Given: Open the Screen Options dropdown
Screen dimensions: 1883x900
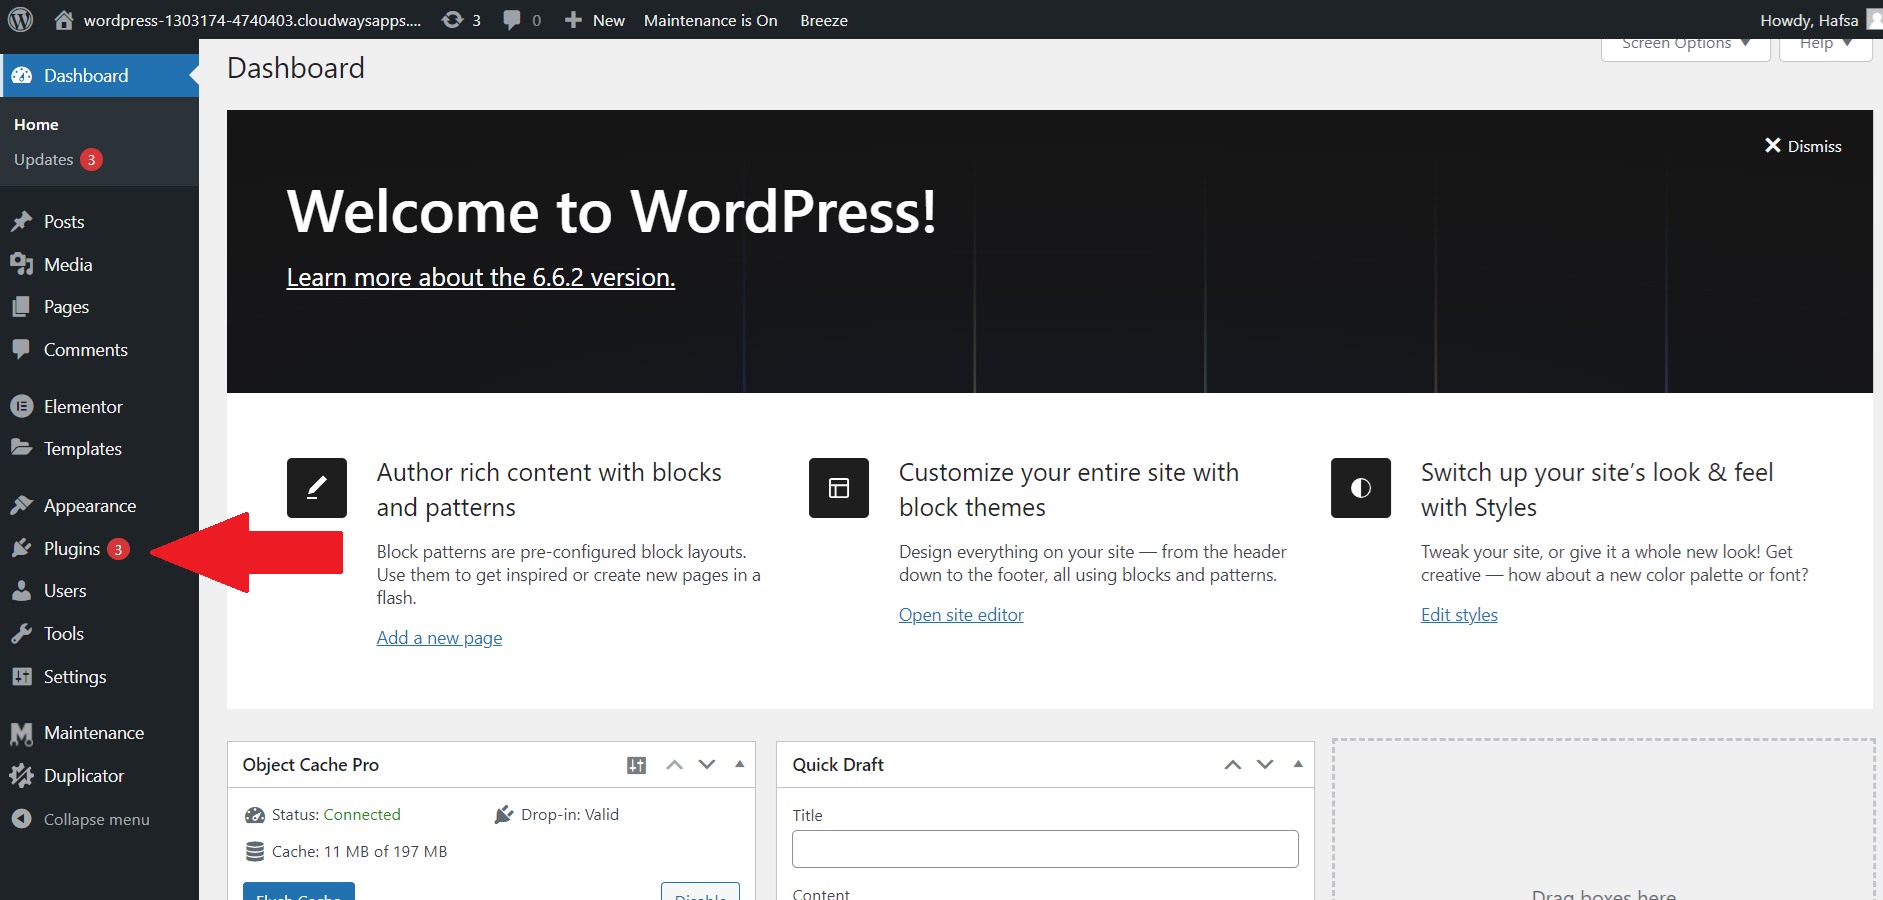Looking at the screenshot, I should (1684, 43).
